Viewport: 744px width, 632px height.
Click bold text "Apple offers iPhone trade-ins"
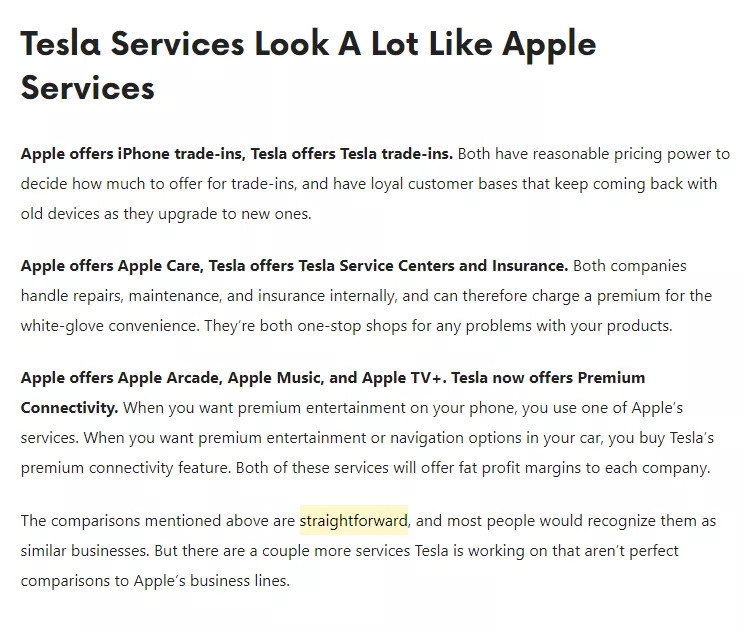coord(132,154)
